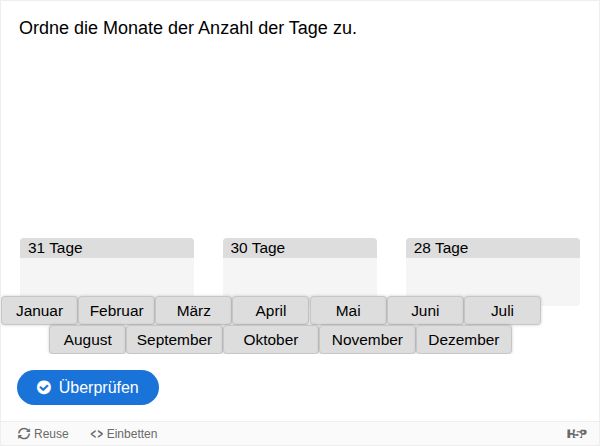The height and width of the screenshot is (446, 600).
Task: Select the Januar month tile
Action: click(39, 311)
